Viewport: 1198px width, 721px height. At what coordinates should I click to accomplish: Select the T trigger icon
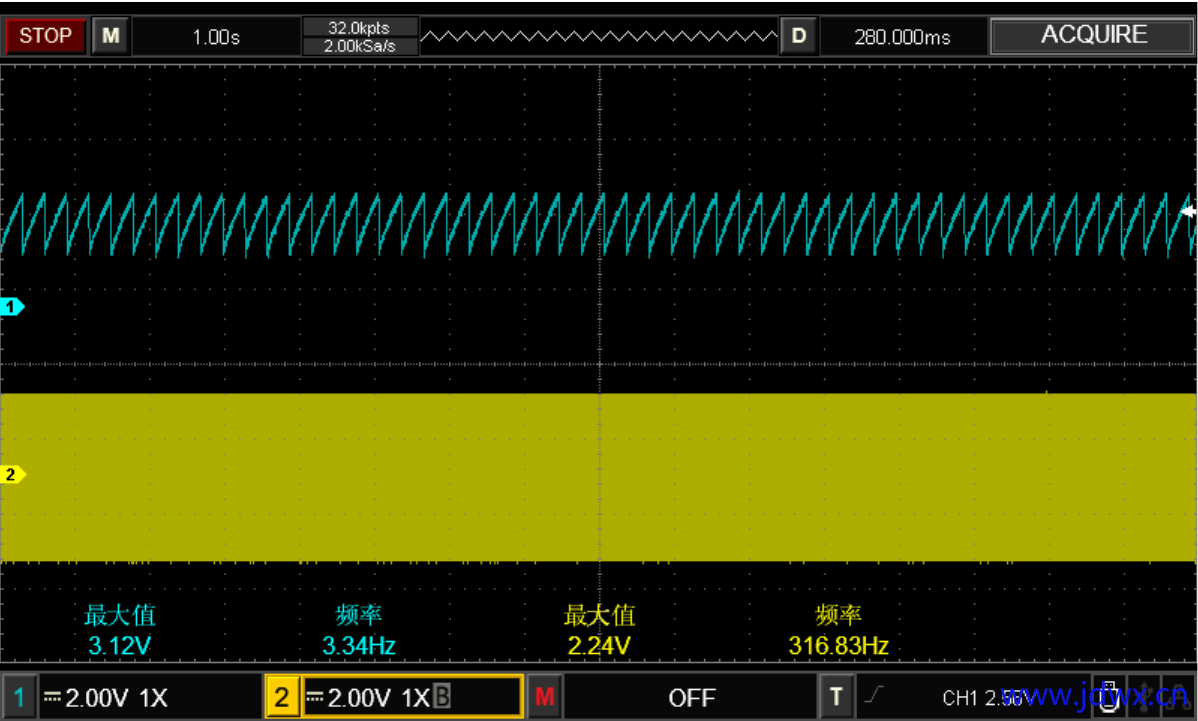(836, 697)
